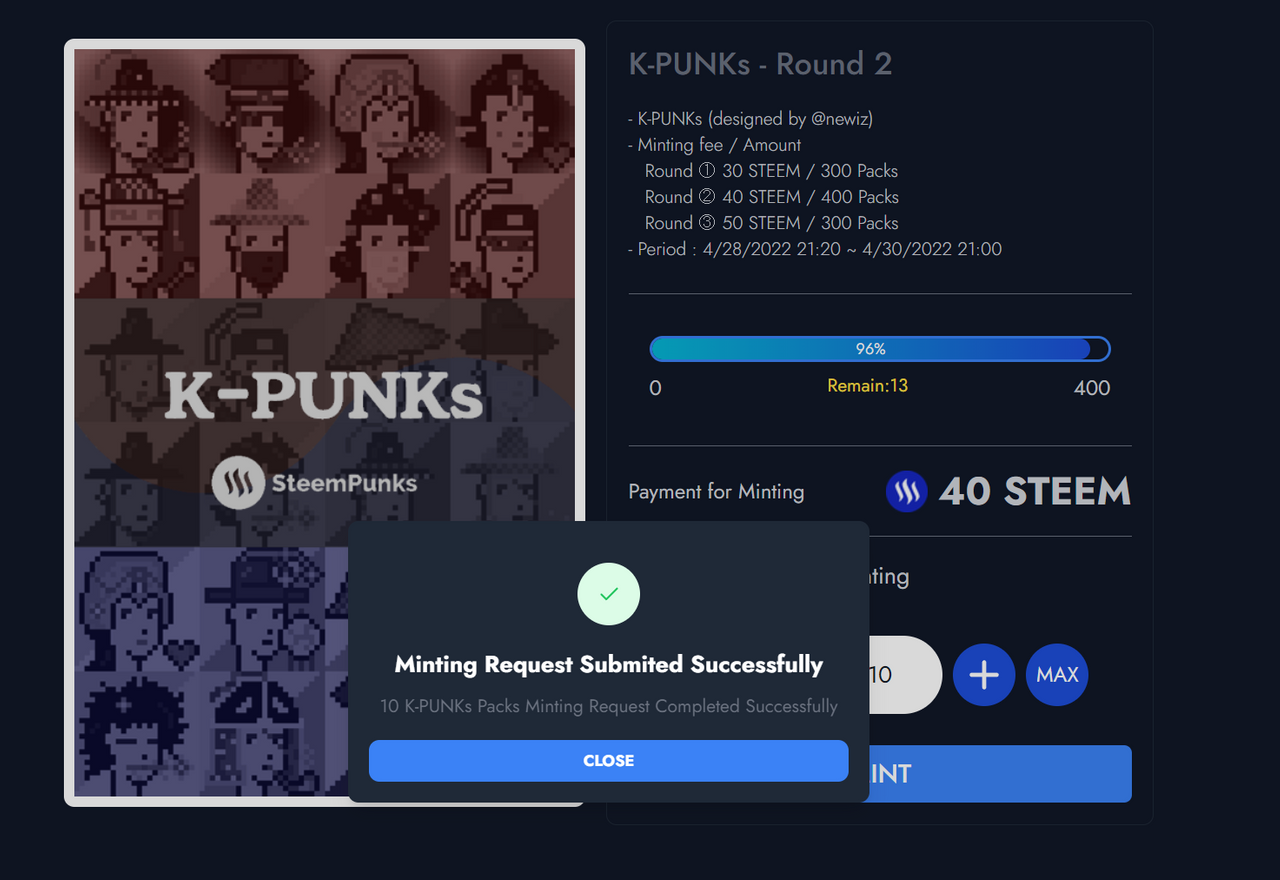Click the Round ③ 50 STEEM line
The image size is (1280, 880).
[771, 223]
